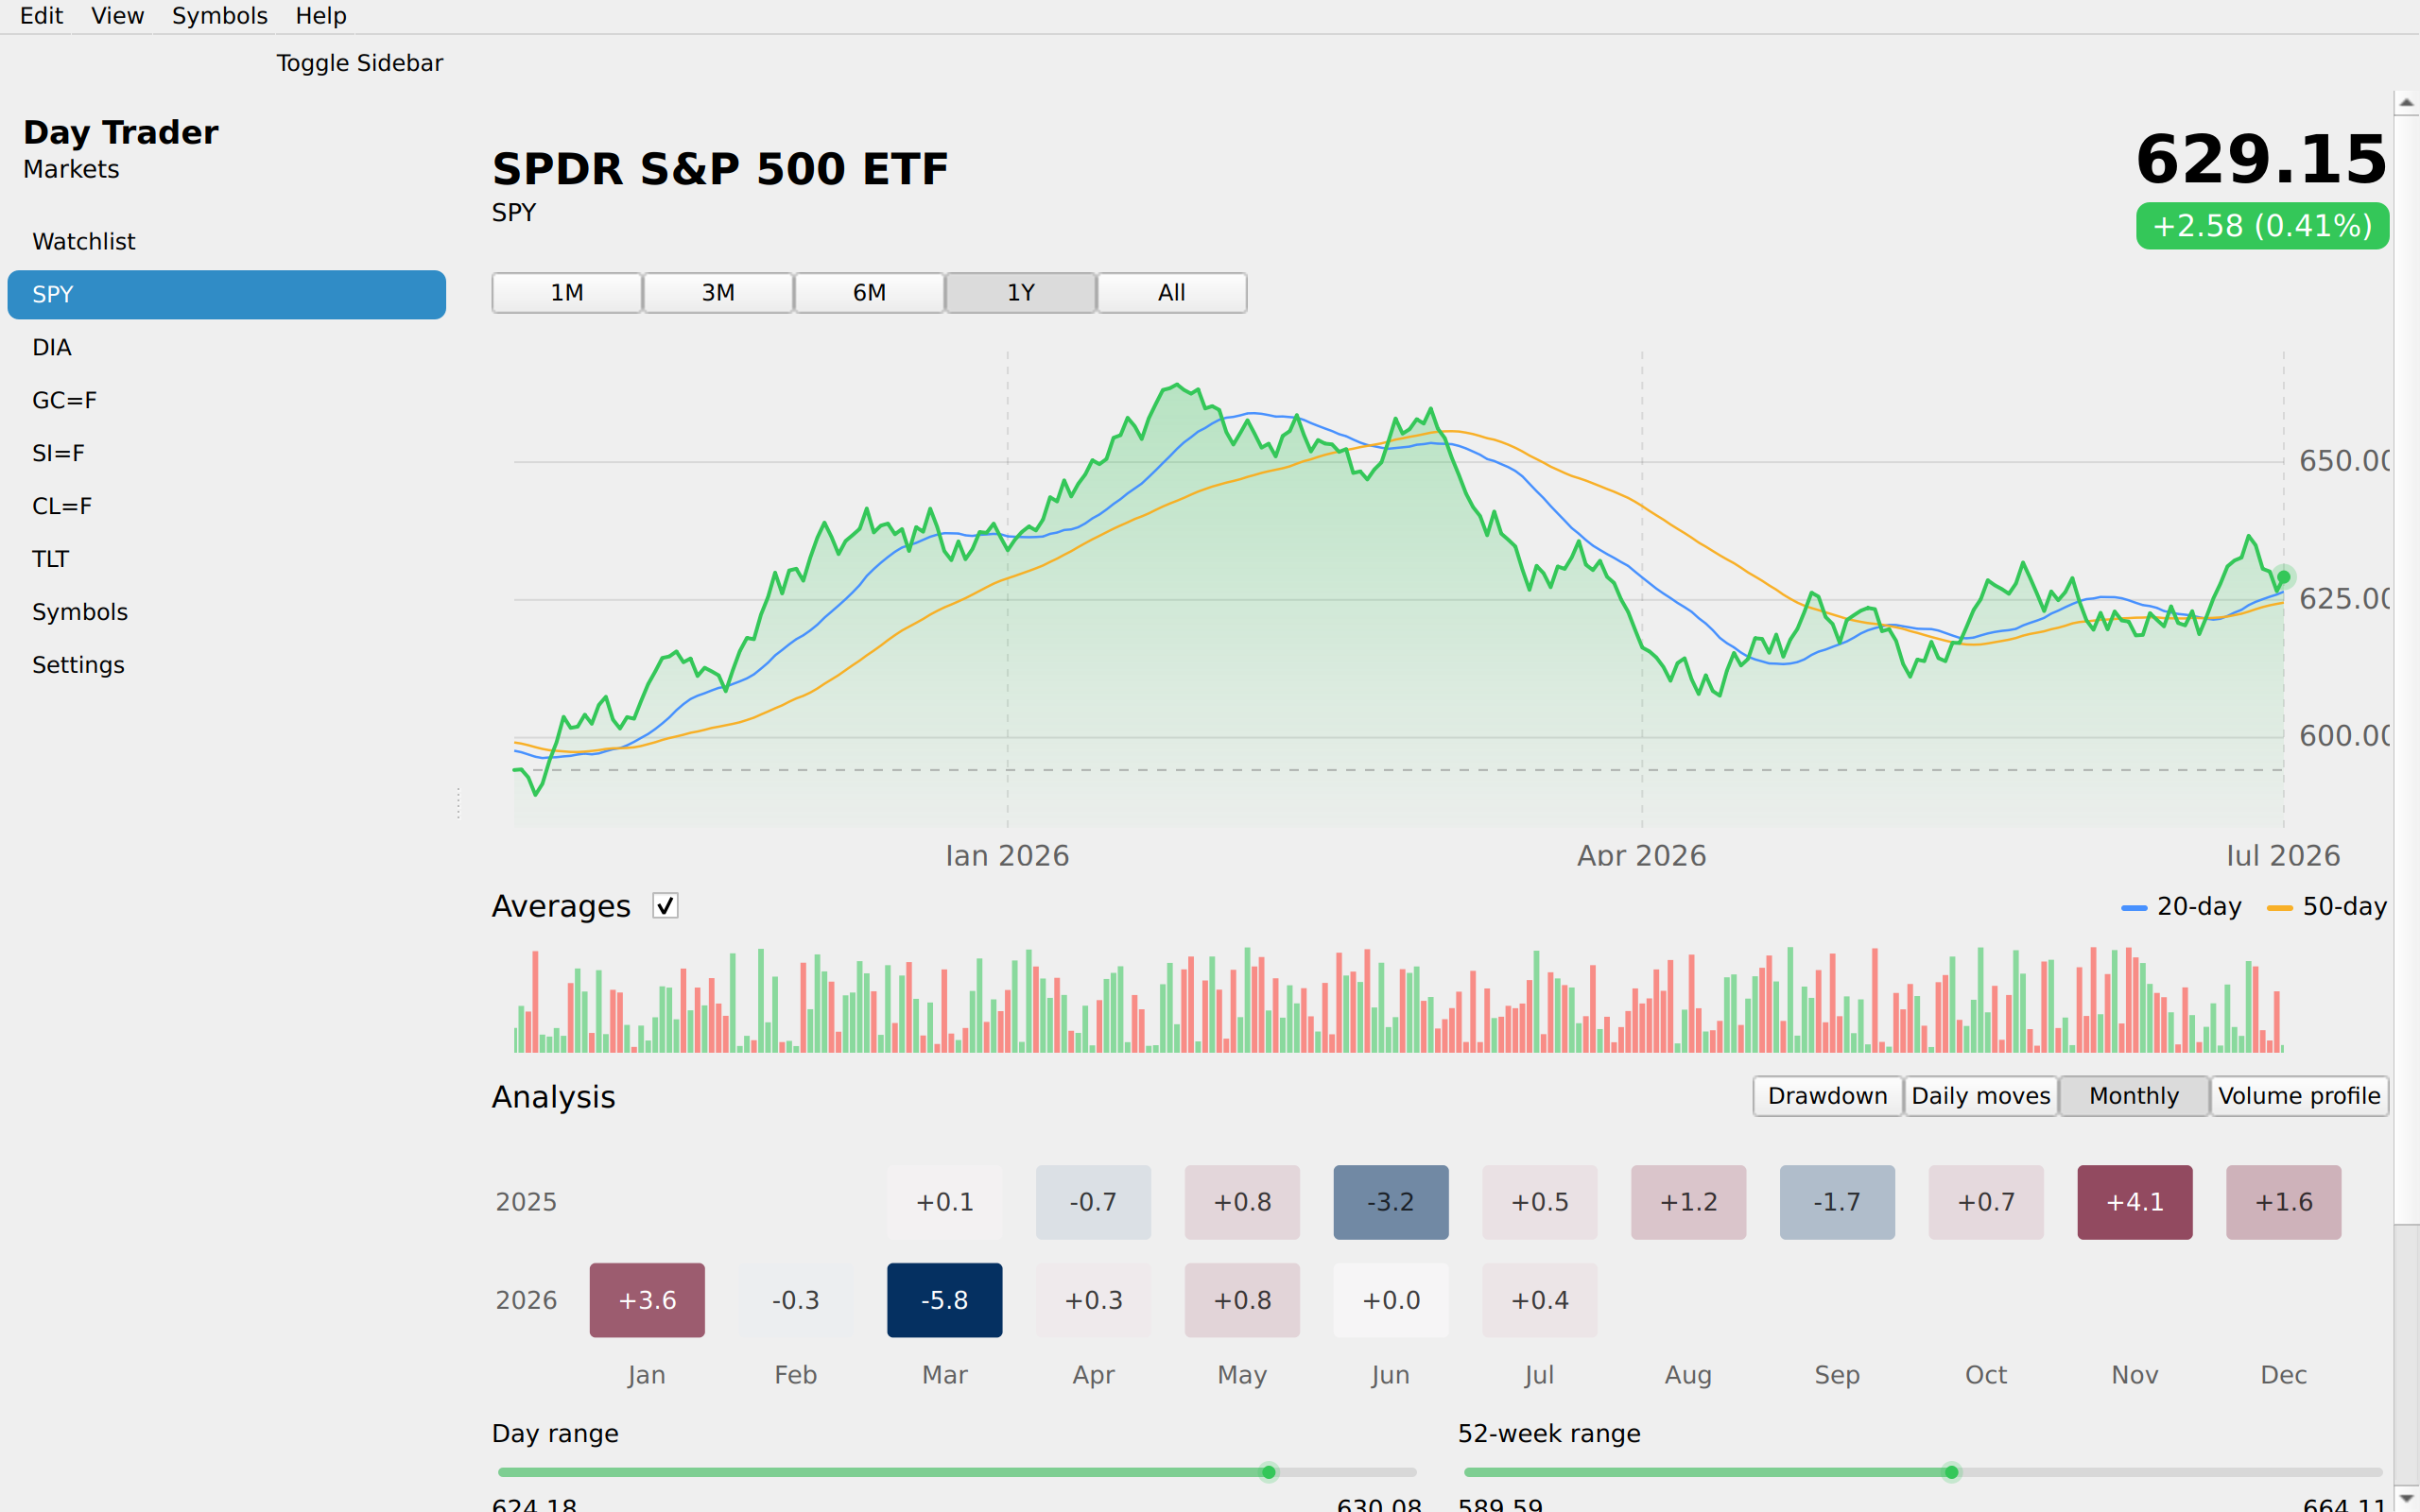
Task: Open the Symbols menu
Action: pyautogui.click(x=220, y=16)
